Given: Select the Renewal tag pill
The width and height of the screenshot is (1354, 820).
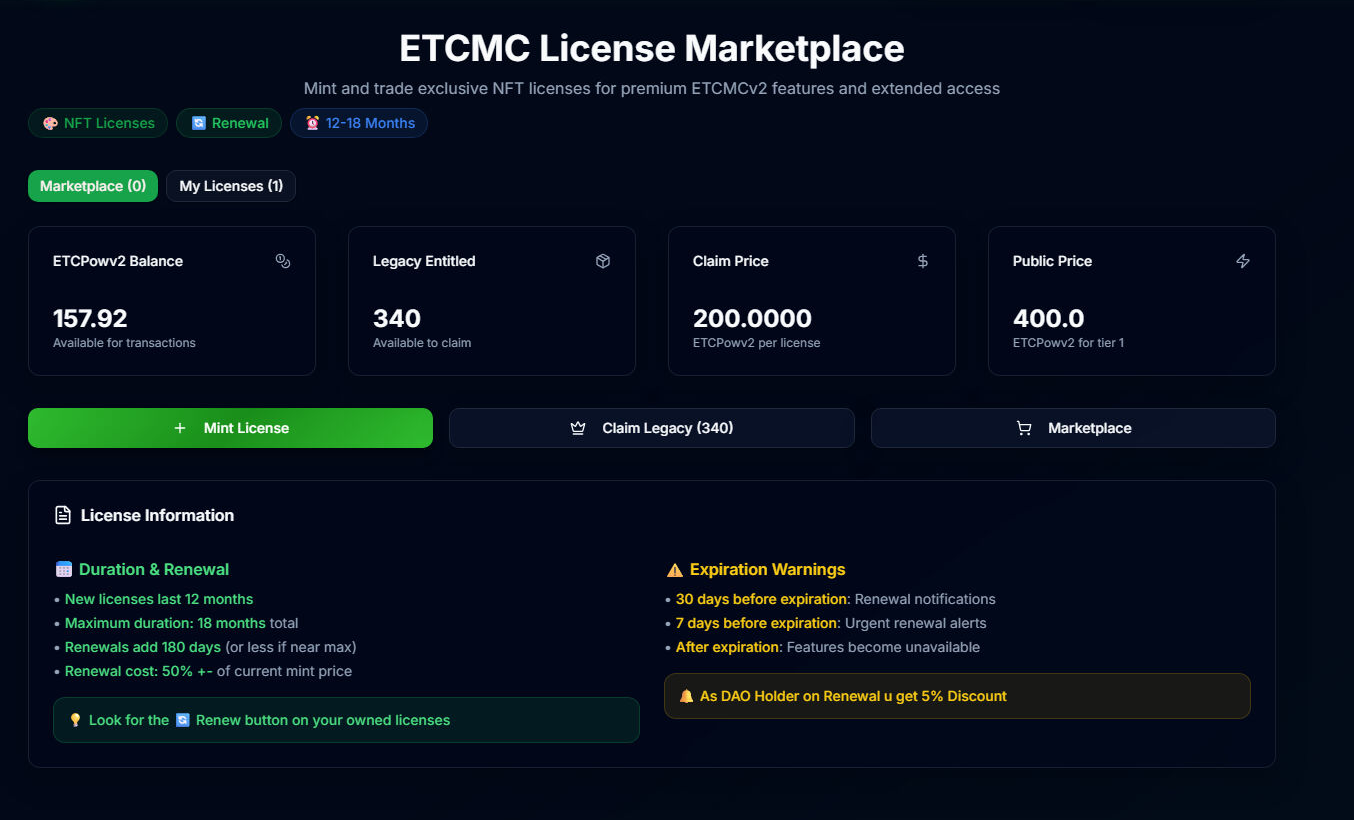Looking at the screenshot, I should click(229, 123).
